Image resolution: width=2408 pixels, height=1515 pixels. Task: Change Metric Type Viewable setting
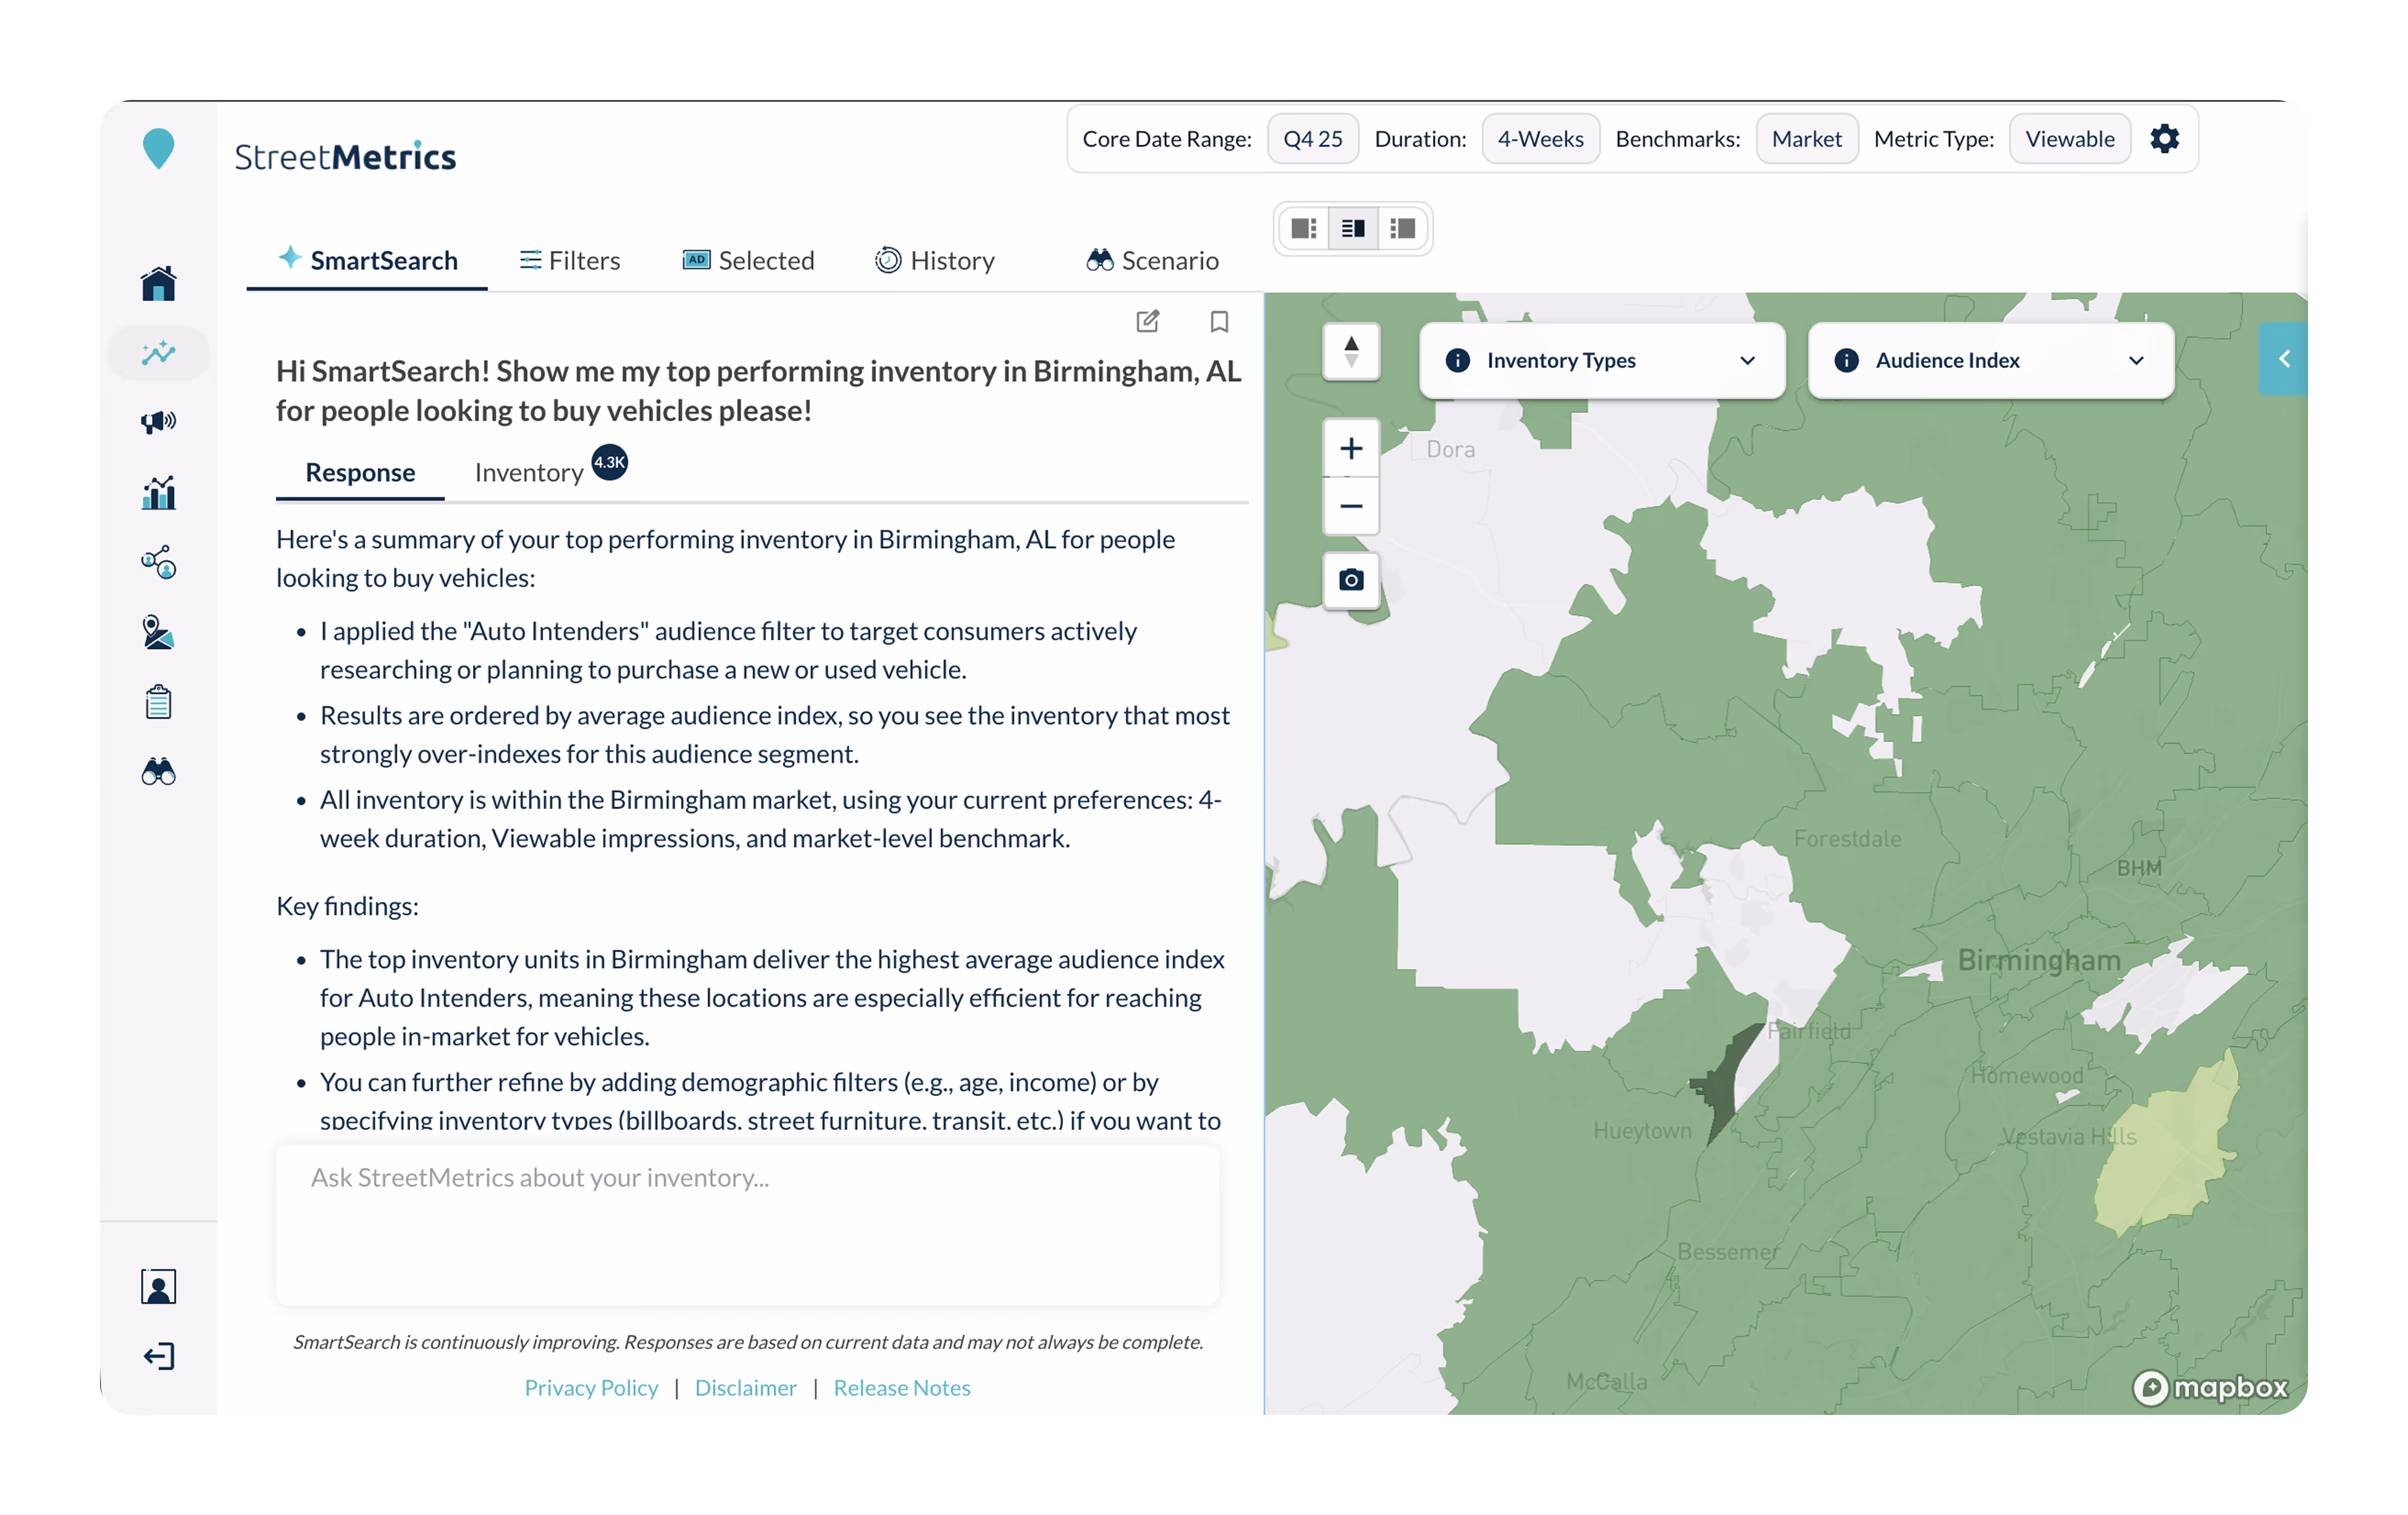point(2069,139)
